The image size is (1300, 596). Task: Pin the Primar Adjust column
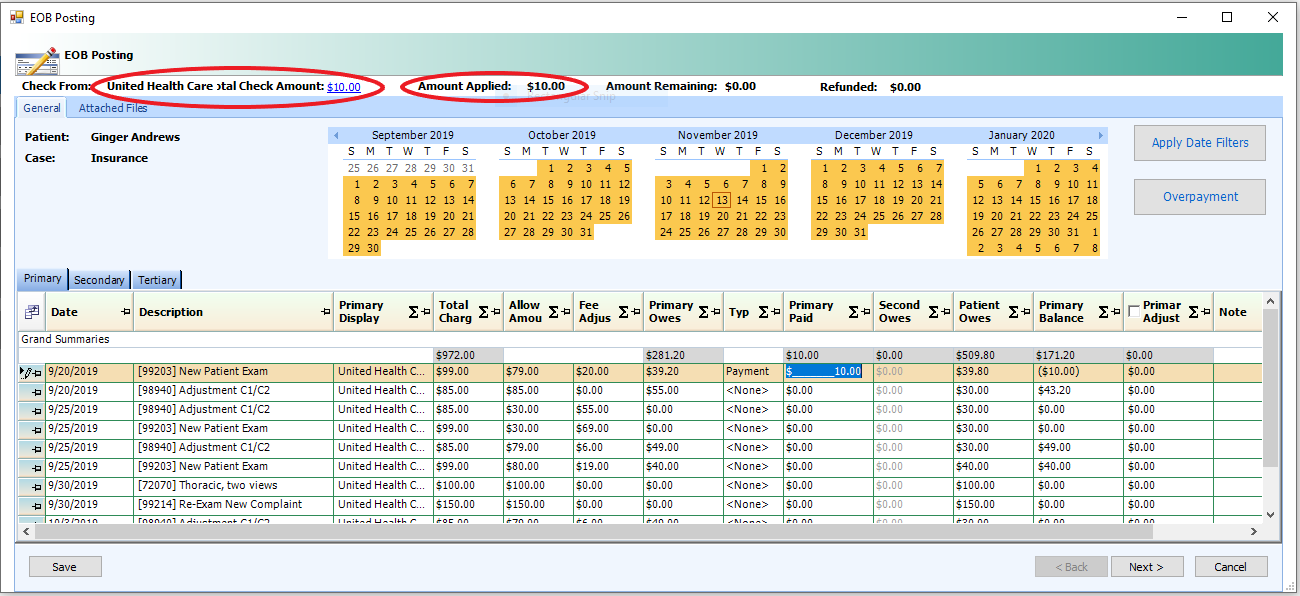coord(1205,312)
